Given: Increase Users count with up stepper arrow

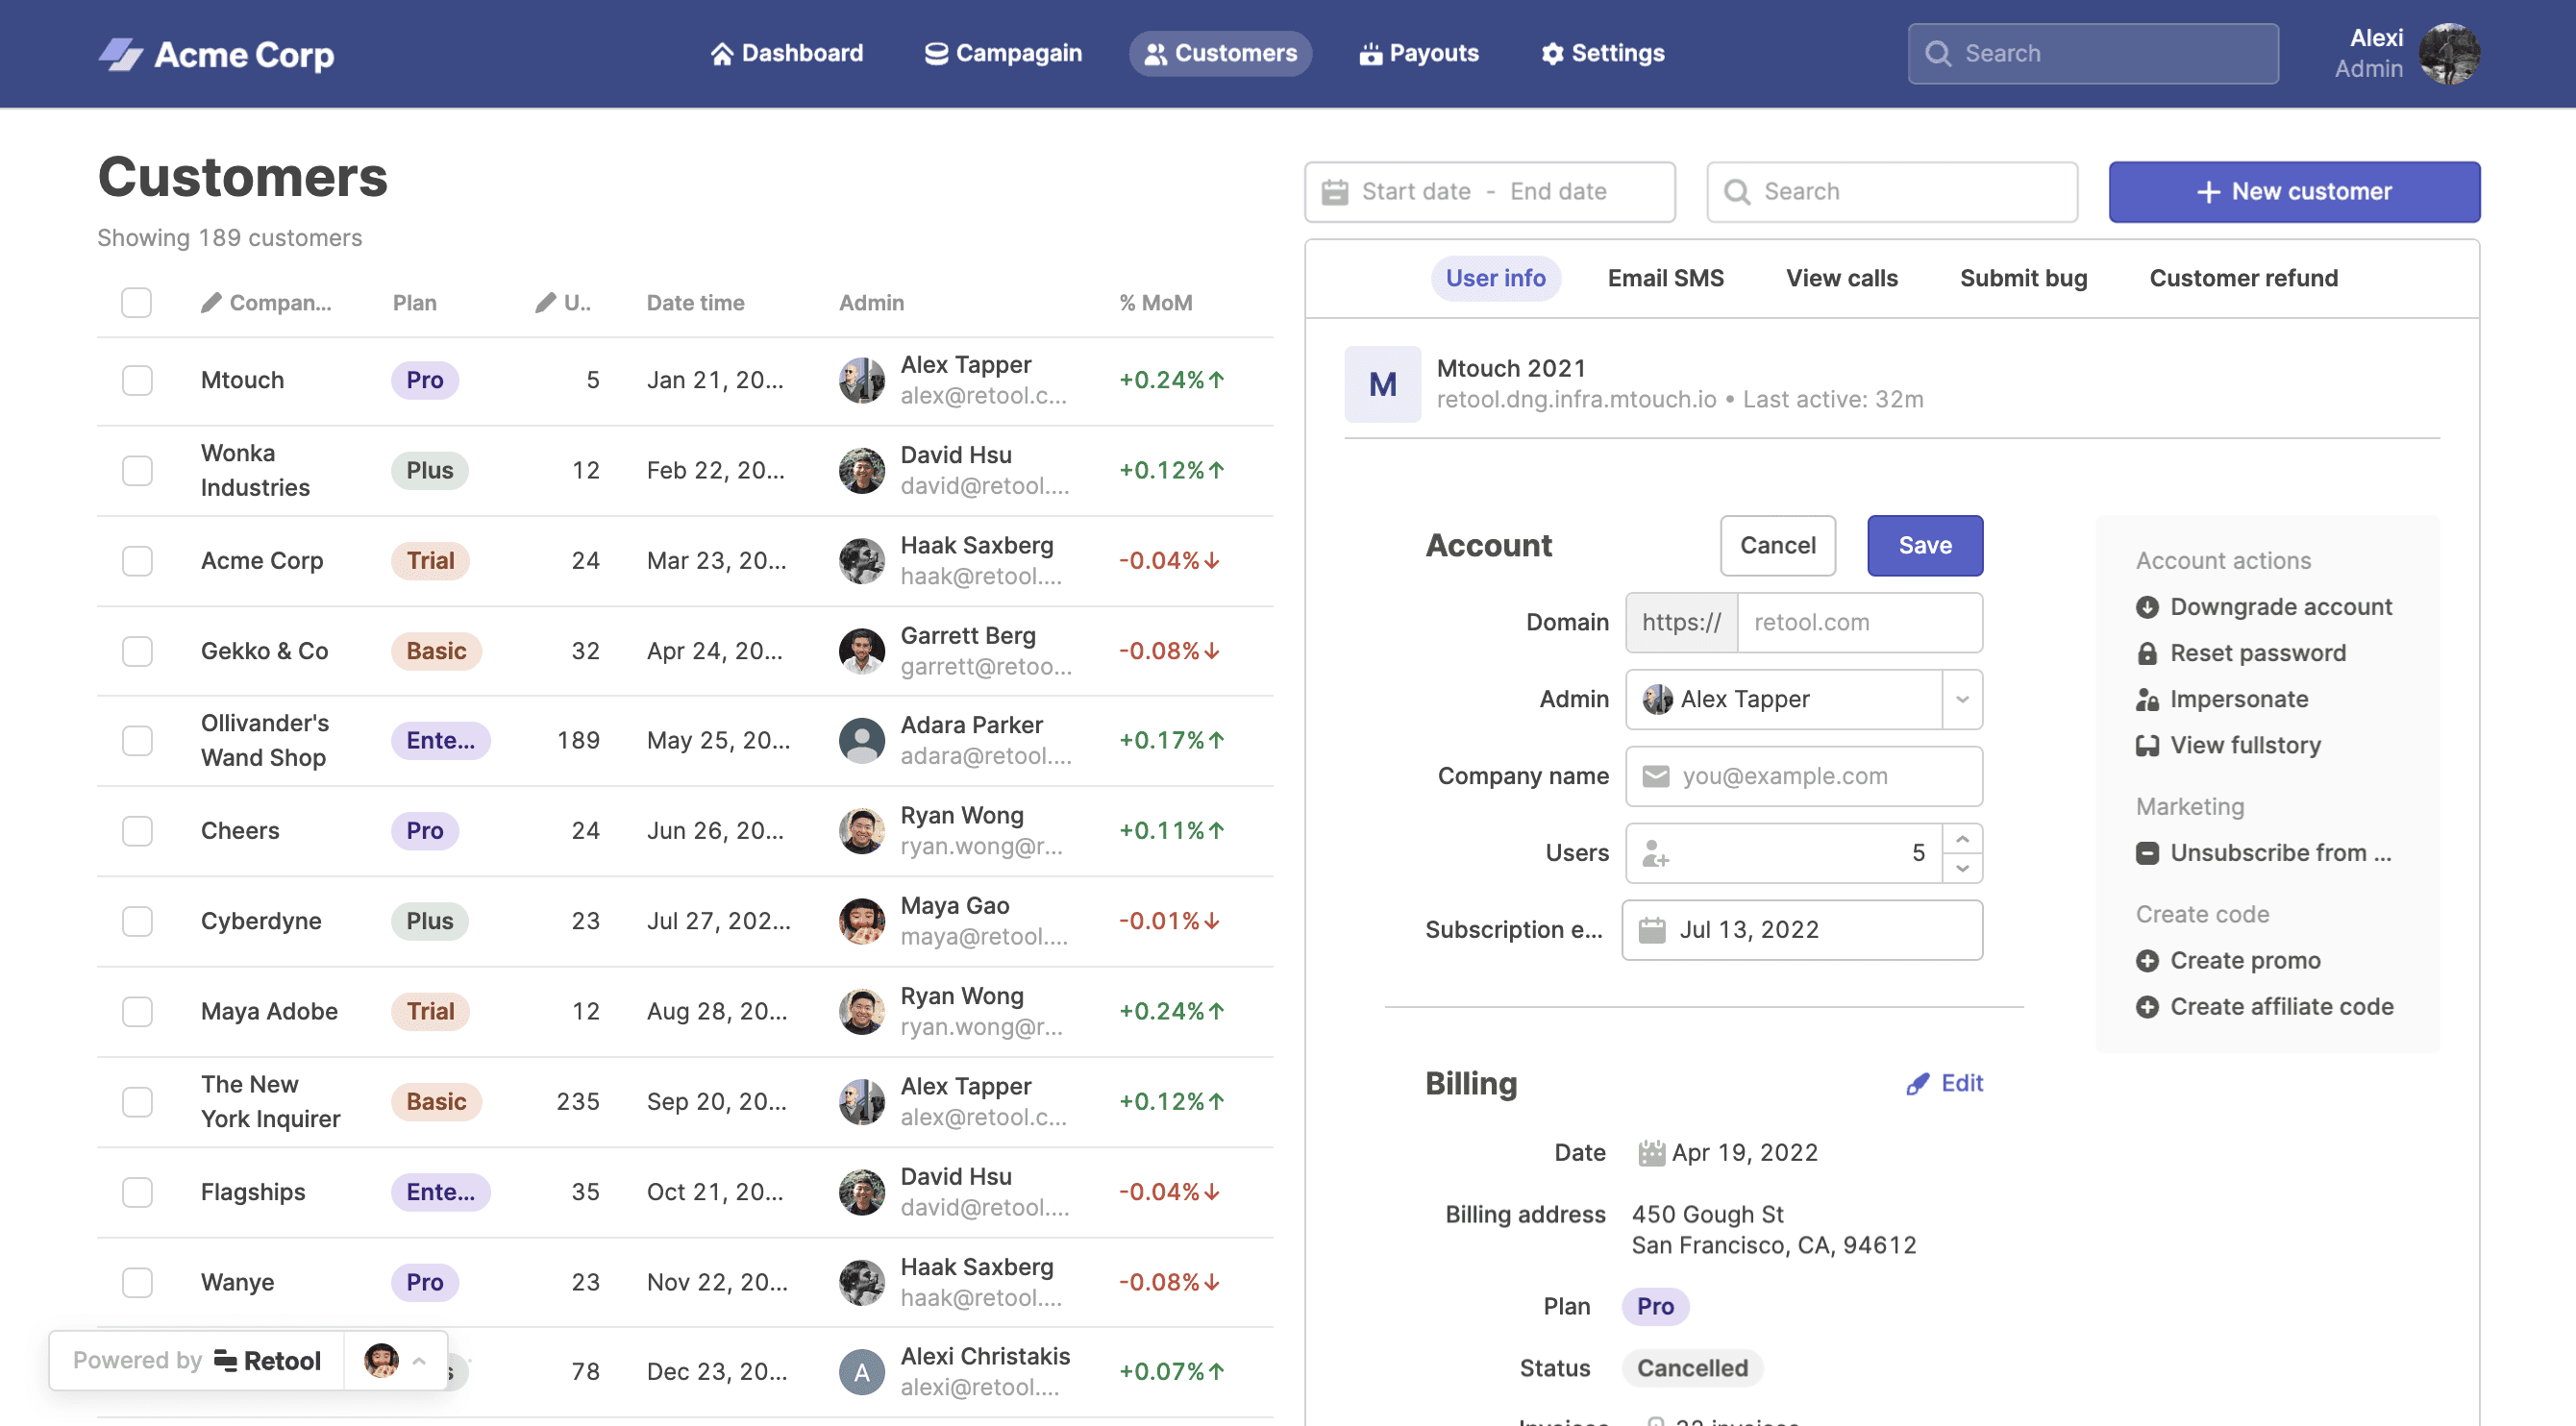Looking at the screenshot, I should click(x=1962, y=839).
